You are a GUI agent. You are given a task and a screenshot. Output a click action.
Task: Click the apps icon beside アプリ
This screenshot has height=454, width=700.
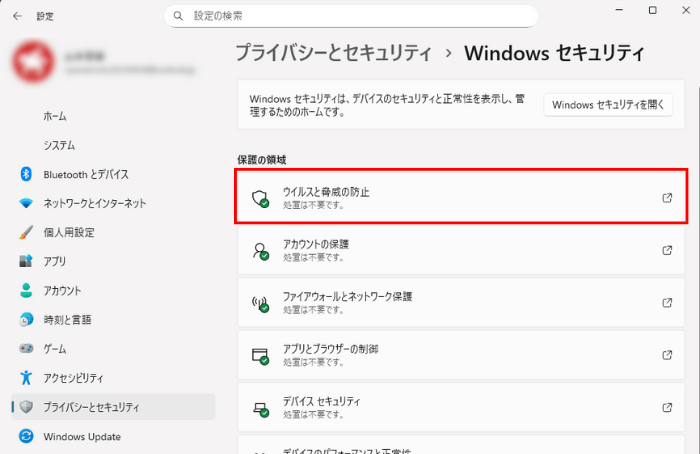(26, 261)
